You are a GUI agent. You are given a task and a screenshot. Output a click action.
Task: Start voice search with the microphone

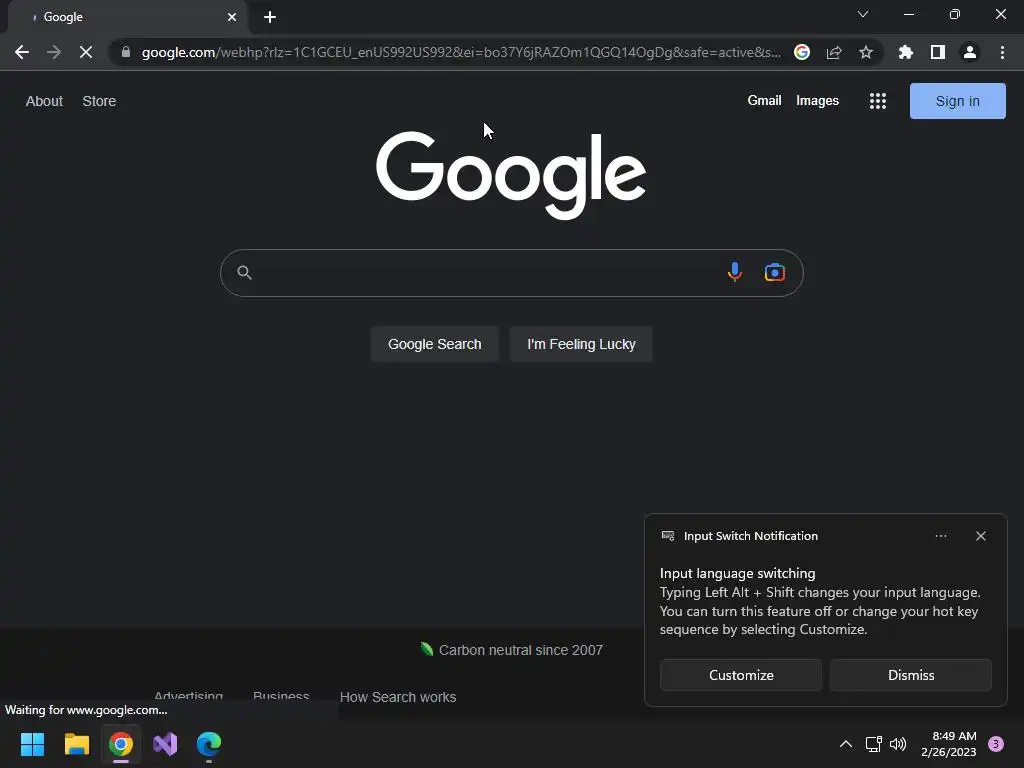coord(735,272)
